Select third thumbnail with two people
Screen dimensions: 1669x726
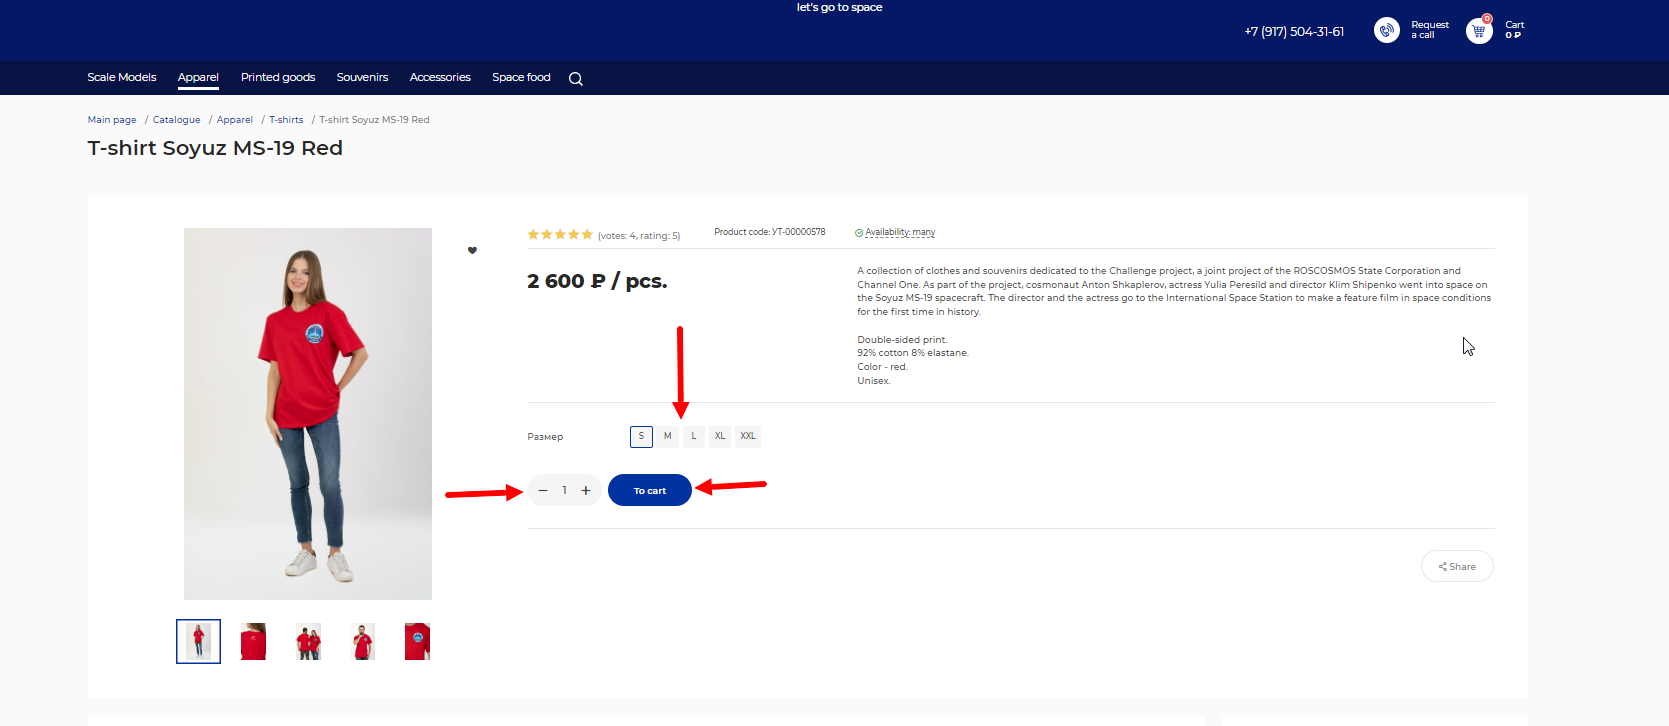(x=308, y=641)
